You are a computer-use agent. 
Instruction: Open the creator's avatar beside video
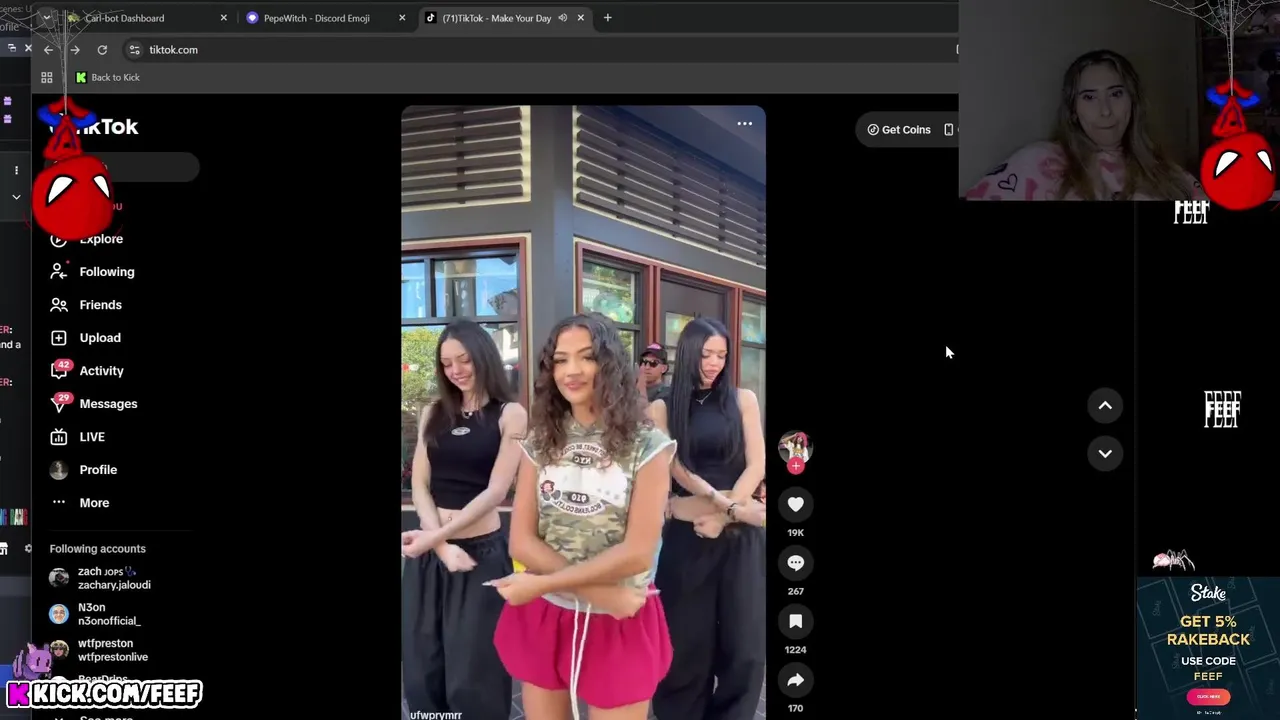795,446
